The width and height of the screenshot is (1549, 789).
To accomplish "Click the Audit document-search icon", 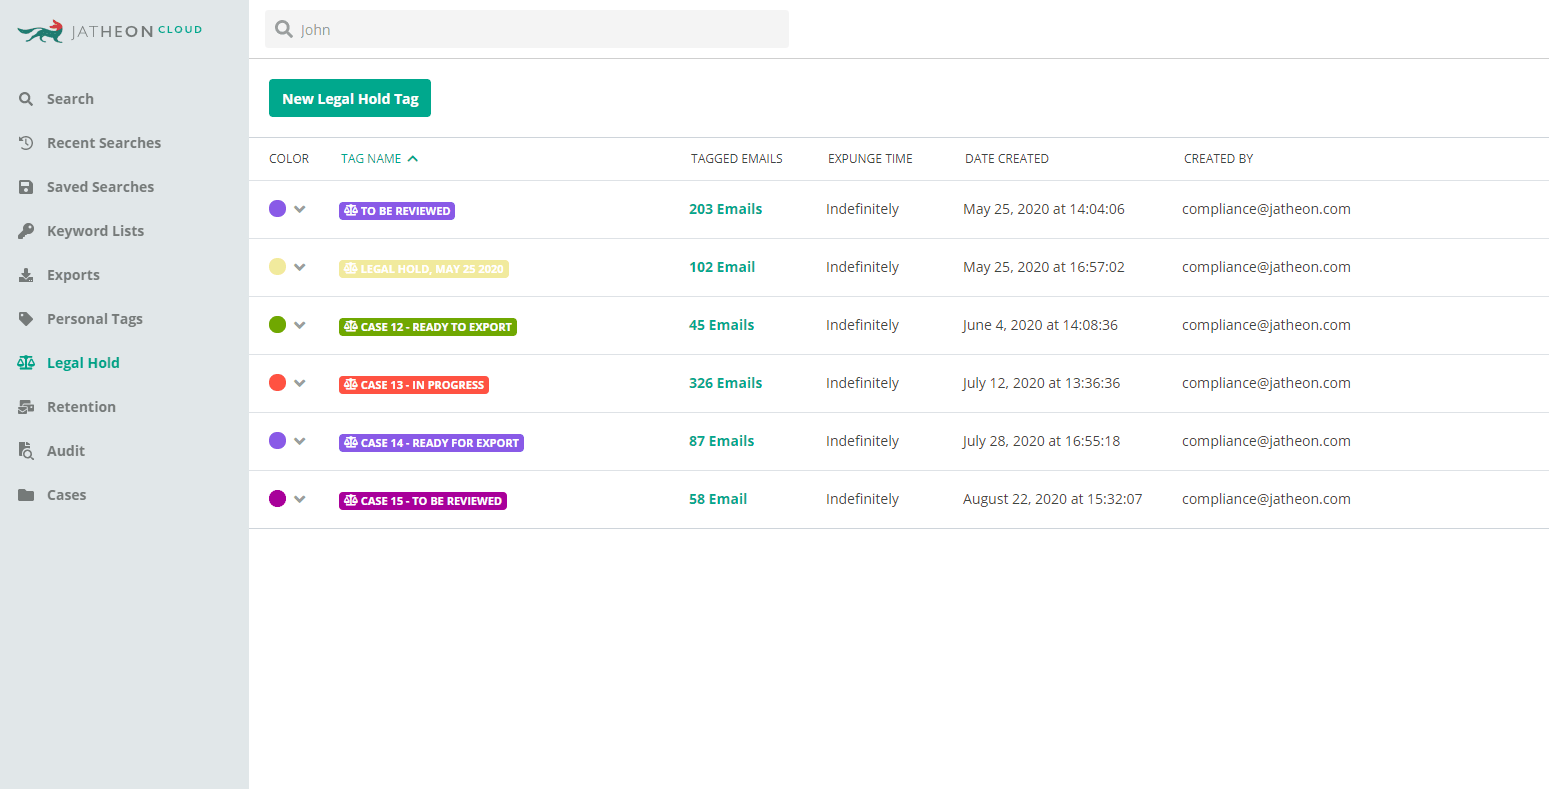I will point(26,451).
